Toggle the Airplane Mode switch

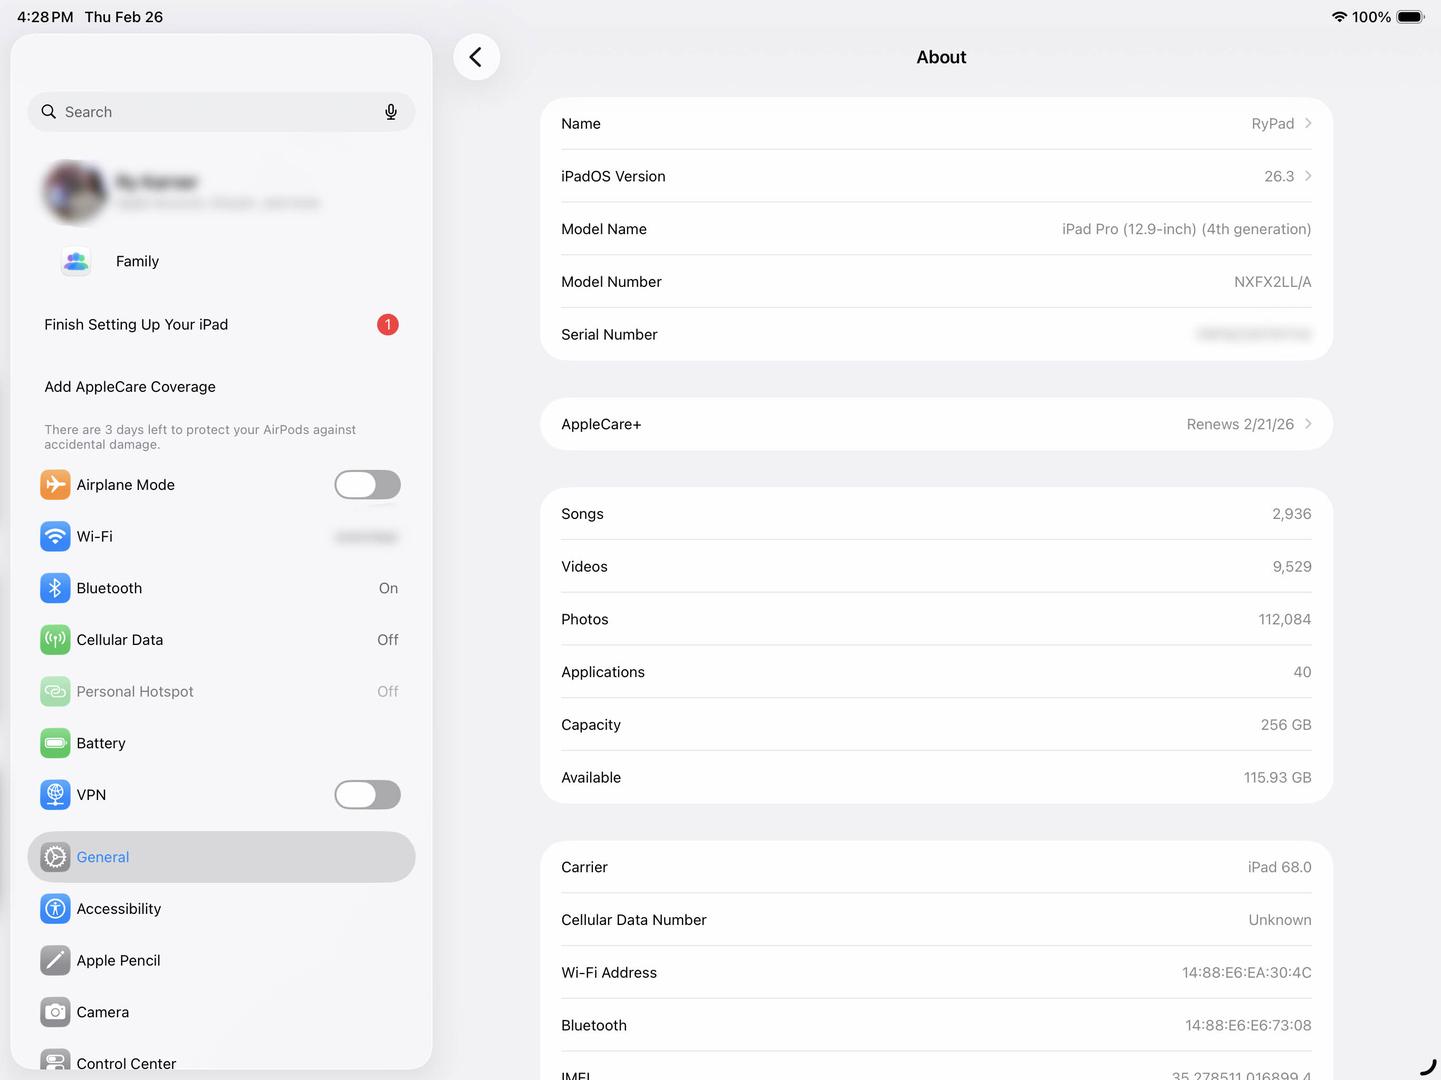click(x=368, y=485)
